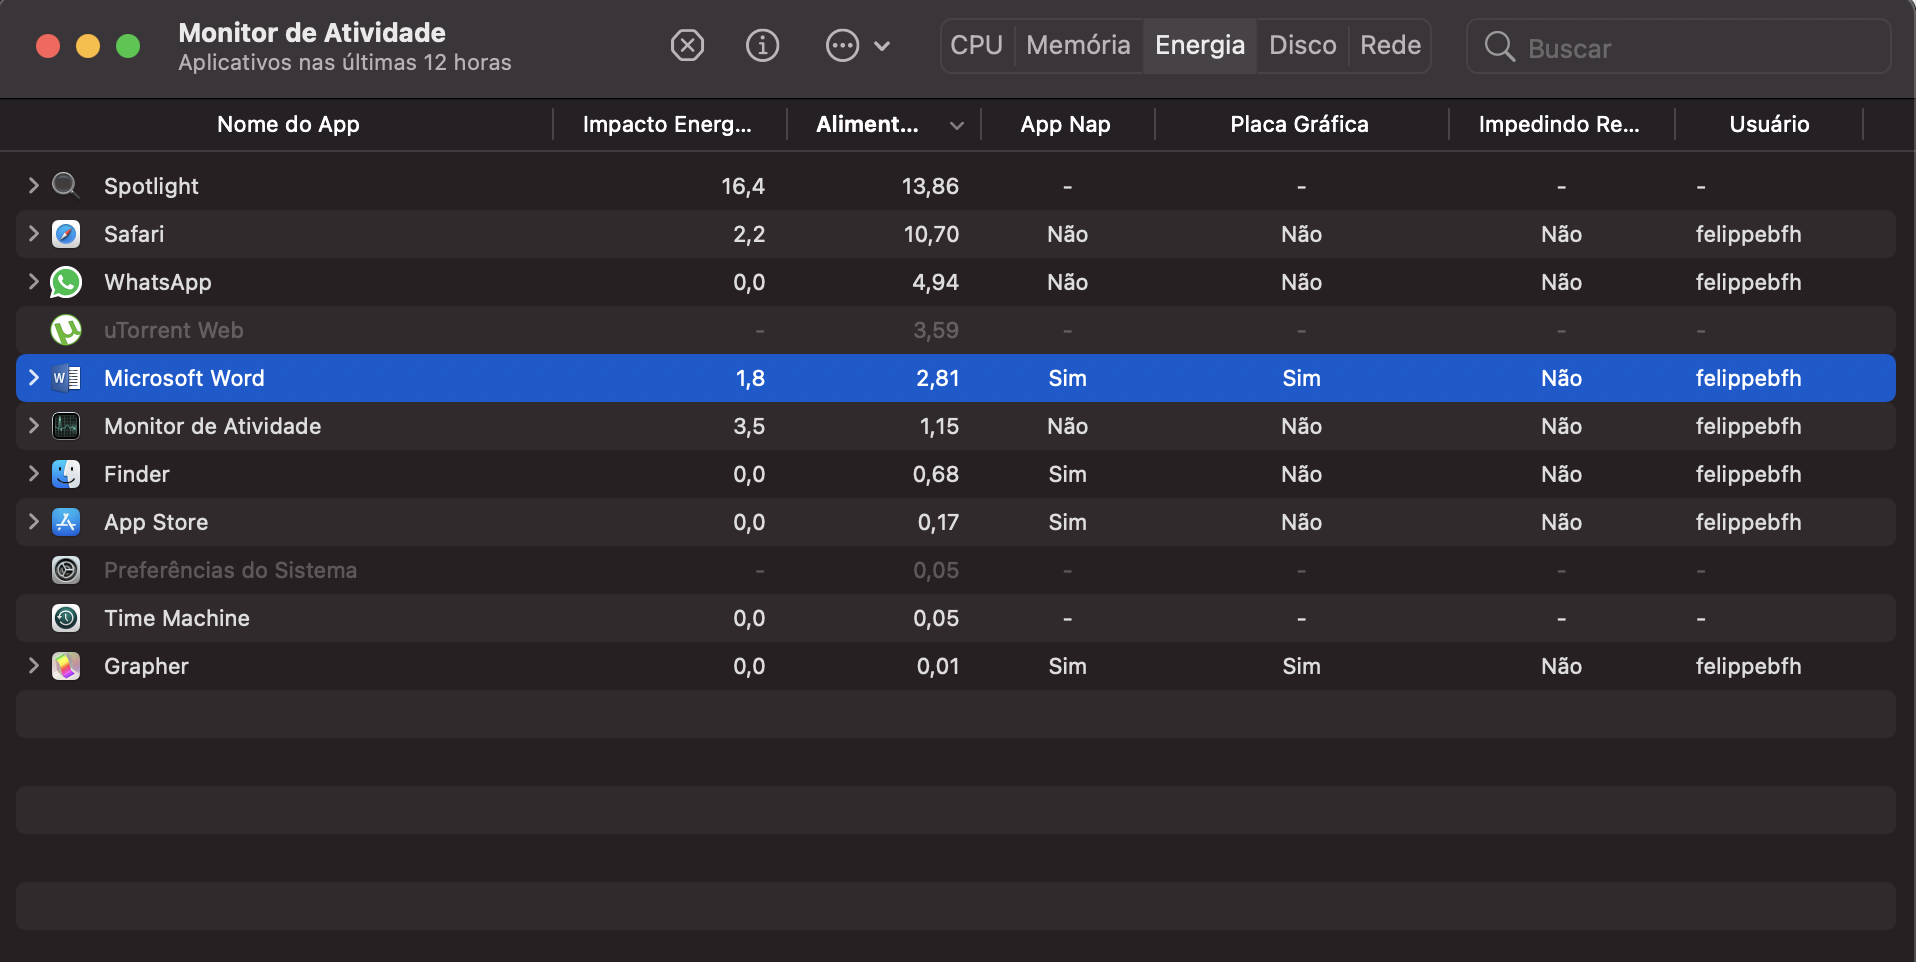This screenshot has width=1916, height=962.
Task: Open the Rede tab
Action: 1390,46
